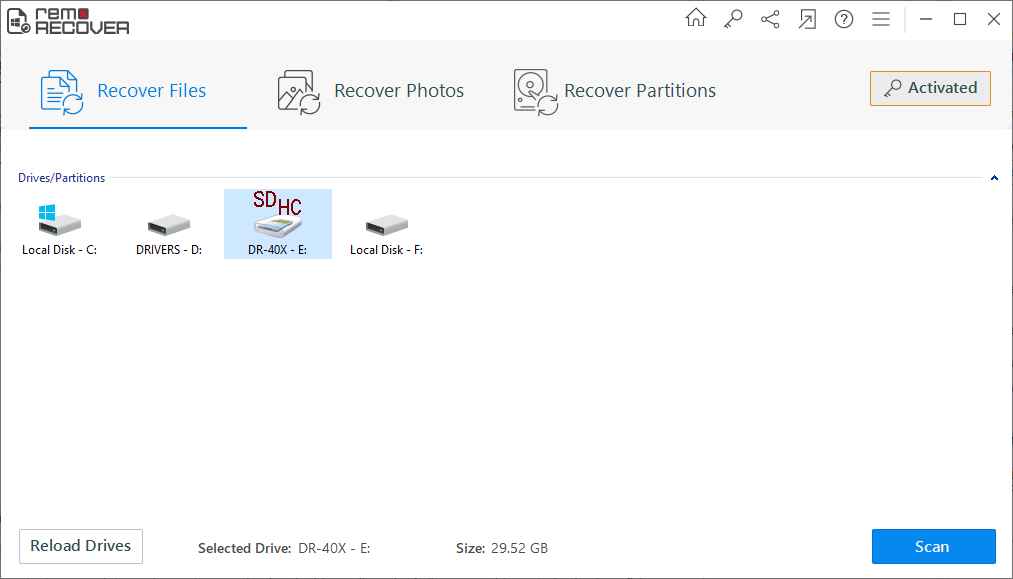Select DR-40X E: SDHC card
Screen dimensions: 1013x579
(278, 224)
